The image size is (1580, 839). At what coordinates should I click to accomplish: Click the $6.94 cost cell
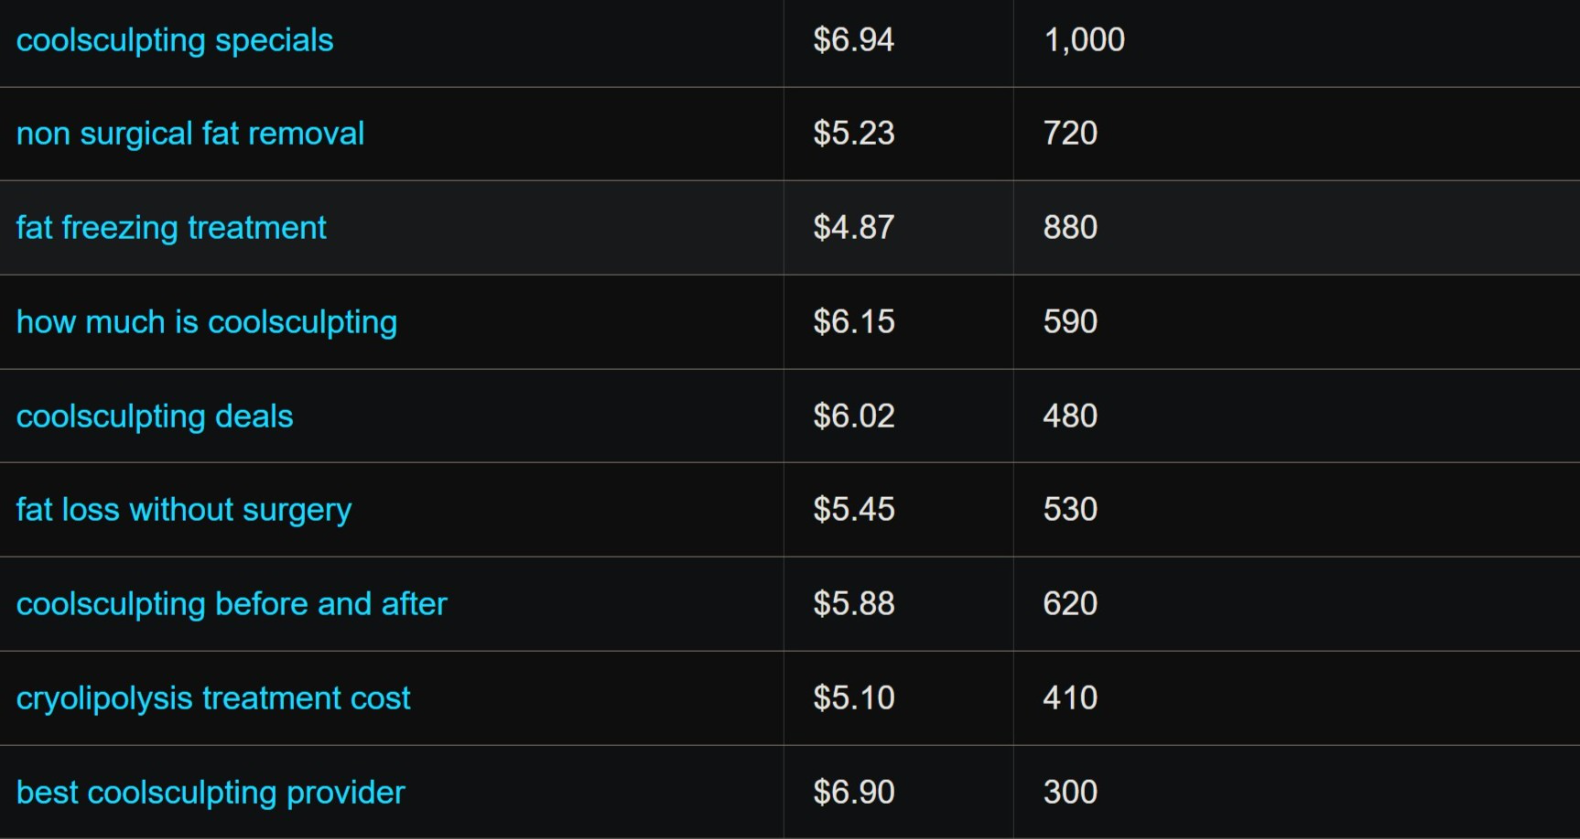tap(853, 40)
